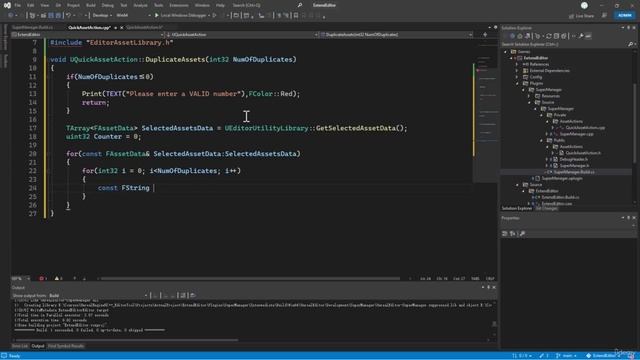640x360 pixels.
Task: Open the Edit menu
Action: (x=31, y=5)
